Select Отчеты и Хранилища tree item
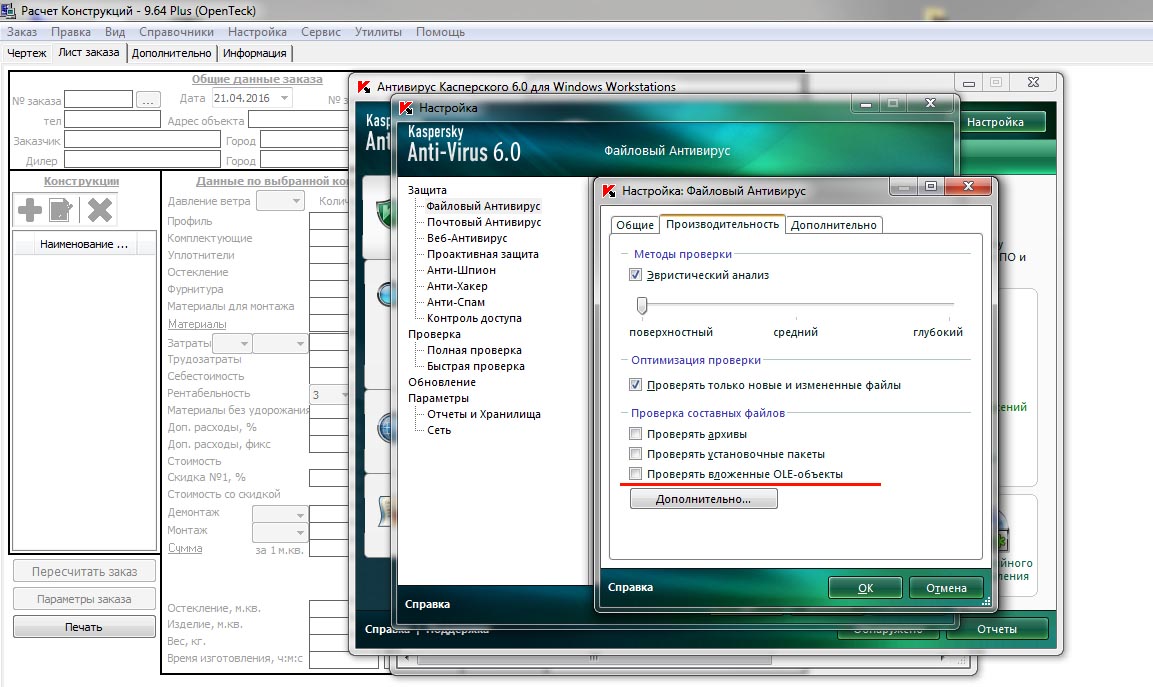 coord(484,414)
